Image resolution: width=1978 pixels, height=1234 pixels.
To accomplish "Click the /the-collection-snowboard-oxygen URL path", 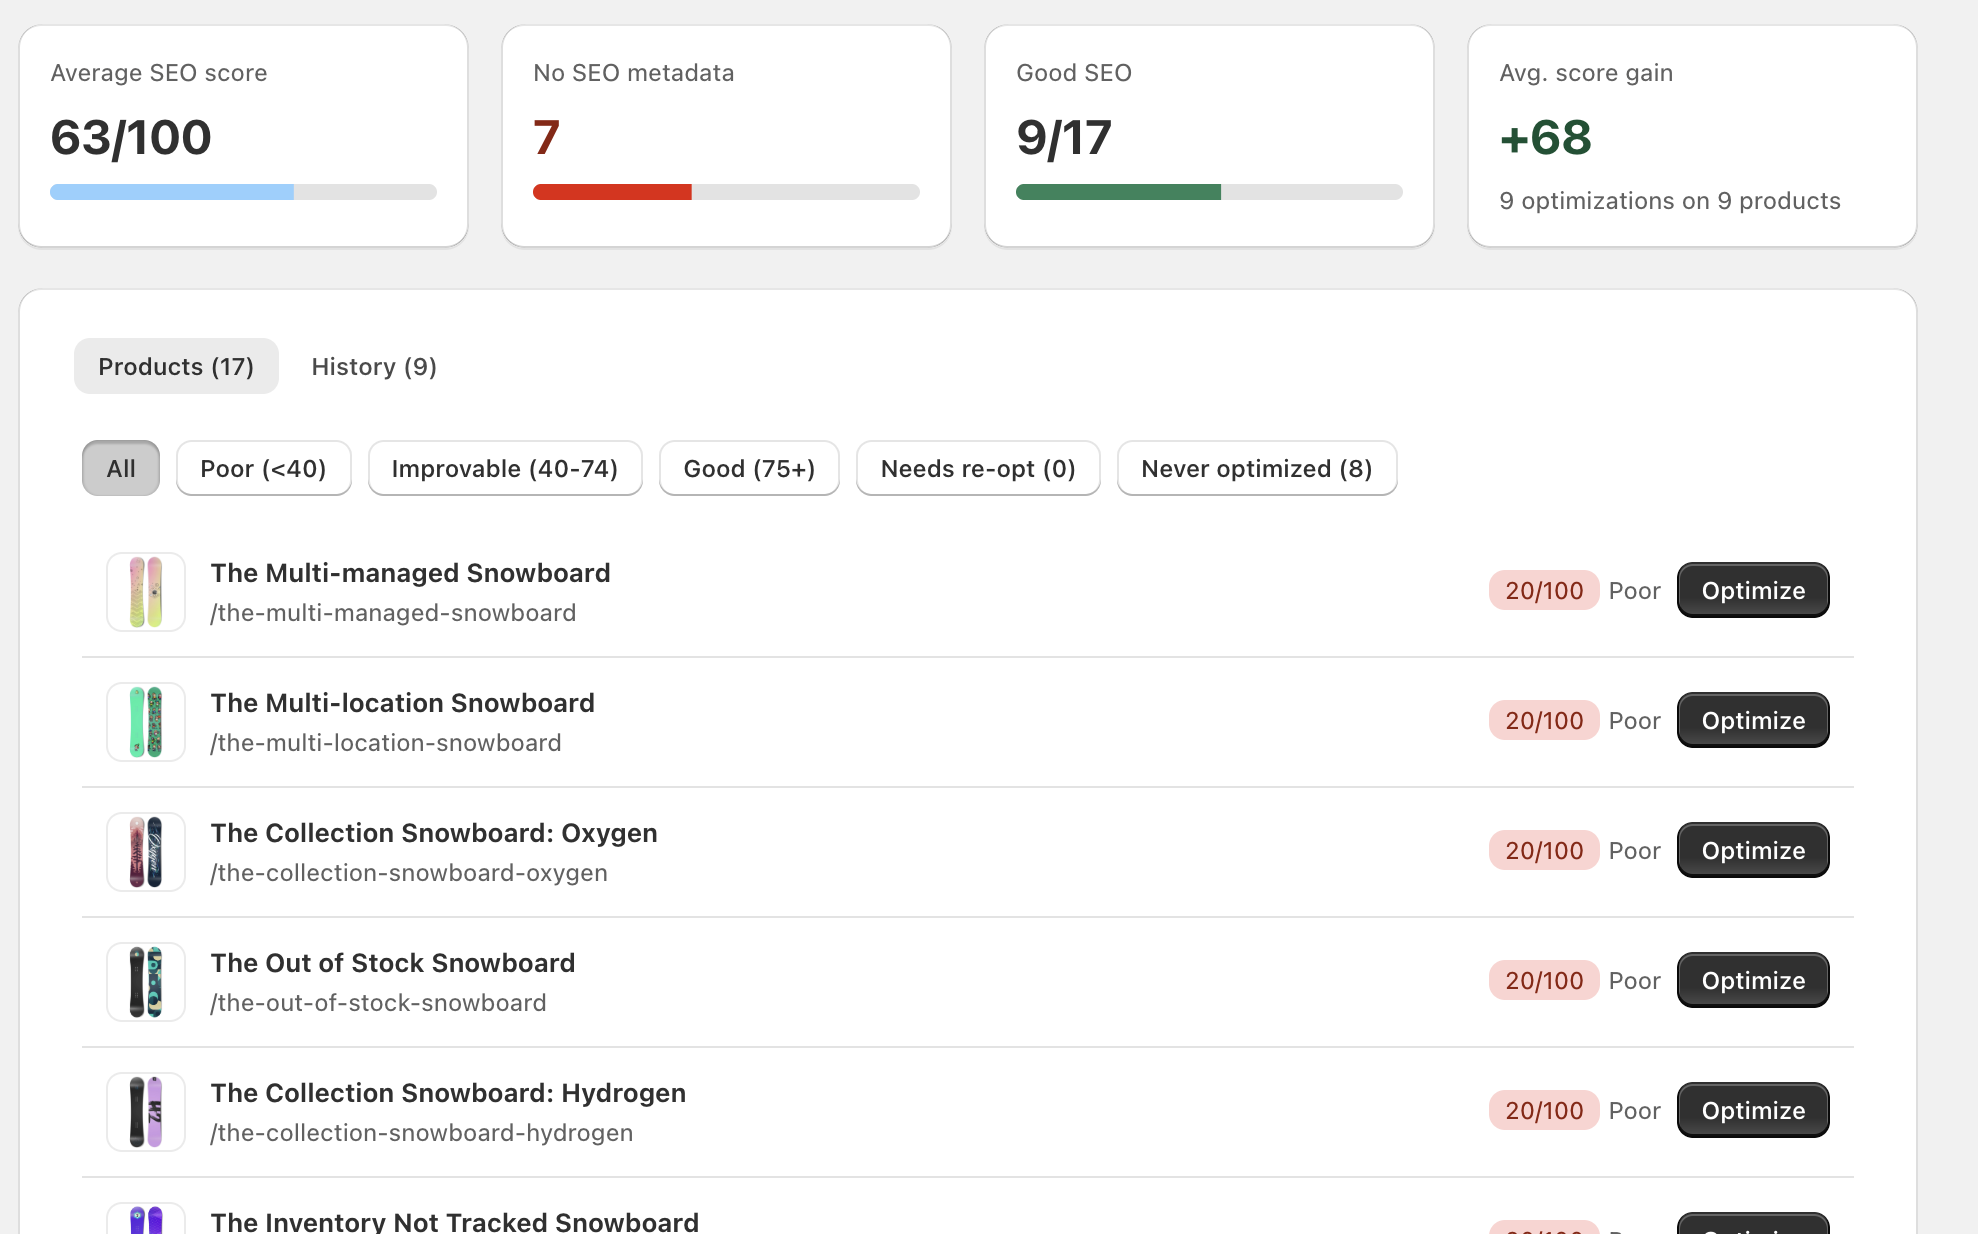I will [x=409, y=873].
